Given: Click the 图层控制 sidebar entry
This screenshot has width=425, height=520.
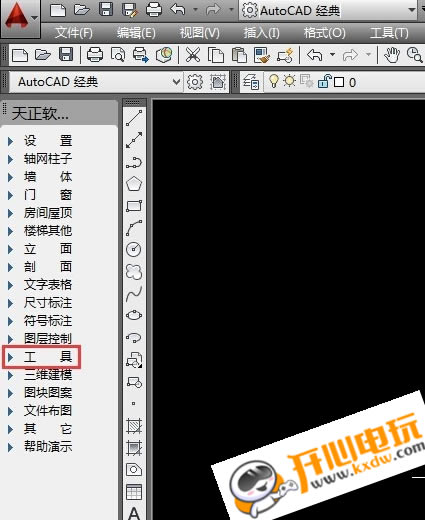Looking at the screenshot, I should click(48, 339).
